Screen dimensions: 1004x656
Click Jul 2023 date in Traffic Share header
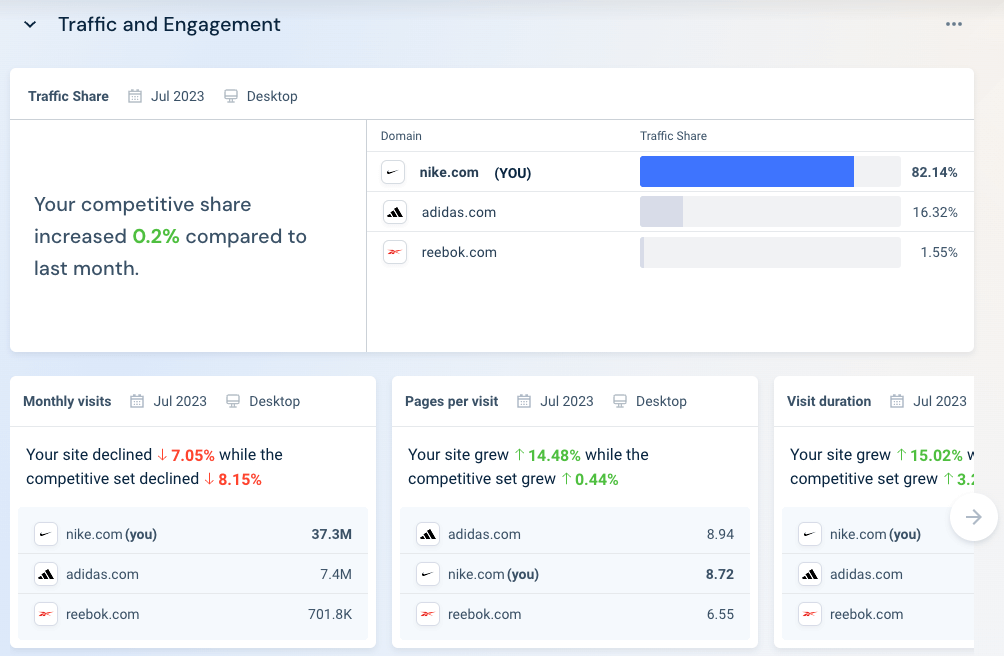click(x=177, y=96)
